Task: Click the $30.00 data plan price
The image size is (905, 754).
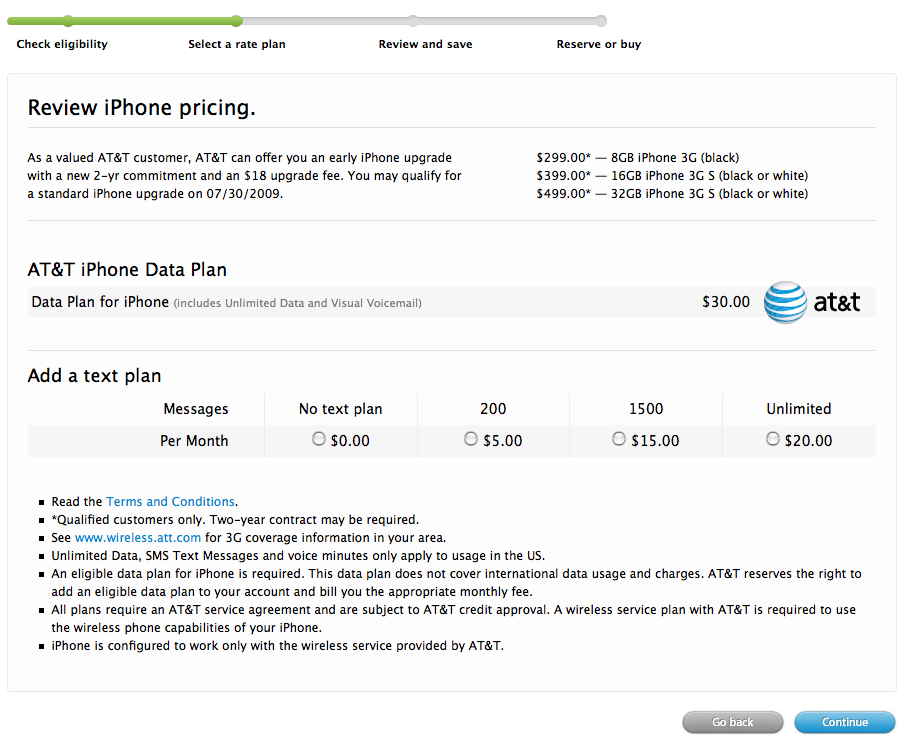Action: [726, 302]
